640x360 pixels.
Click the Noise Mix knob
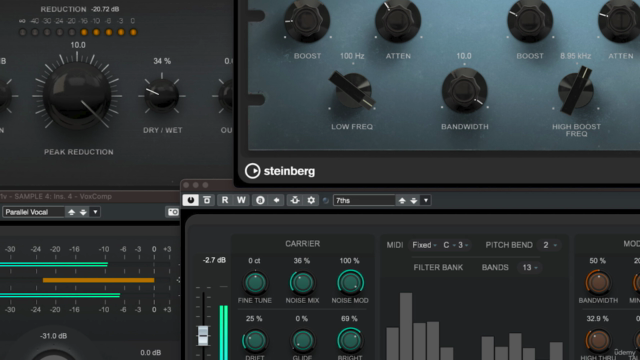[x=302, y=282]
